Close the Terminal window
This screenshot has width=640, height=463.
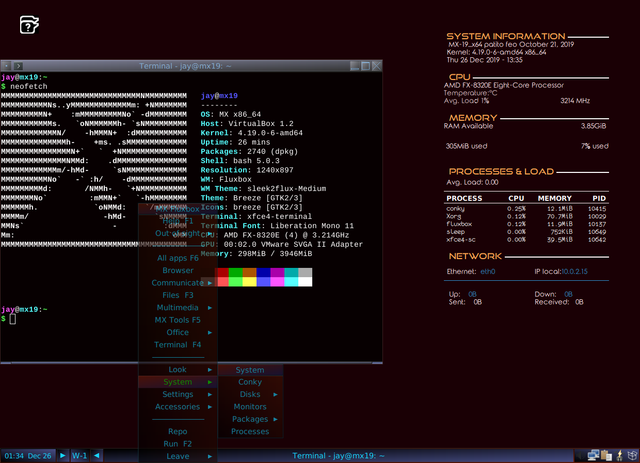(377, 66)
